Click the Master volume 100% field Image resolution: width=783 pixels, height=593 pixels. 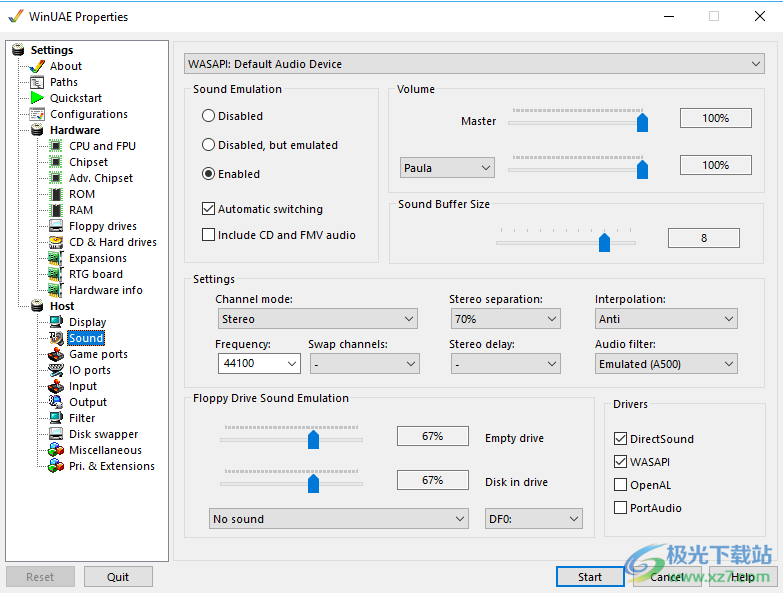716,118
